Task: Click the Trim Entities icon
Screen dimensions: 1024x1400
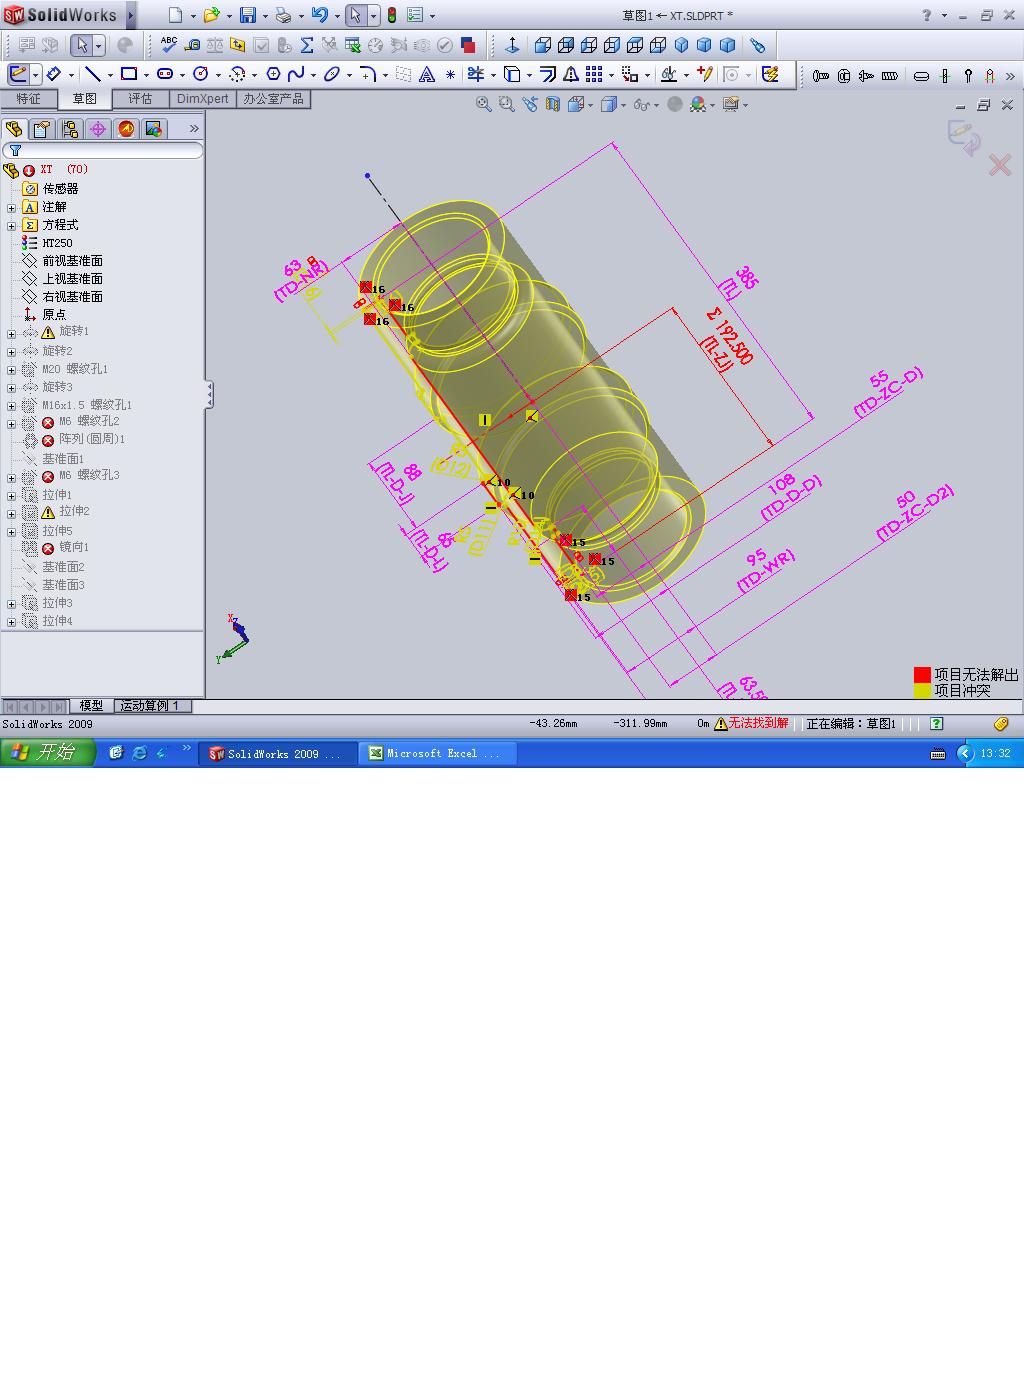Action: point(476,74)
